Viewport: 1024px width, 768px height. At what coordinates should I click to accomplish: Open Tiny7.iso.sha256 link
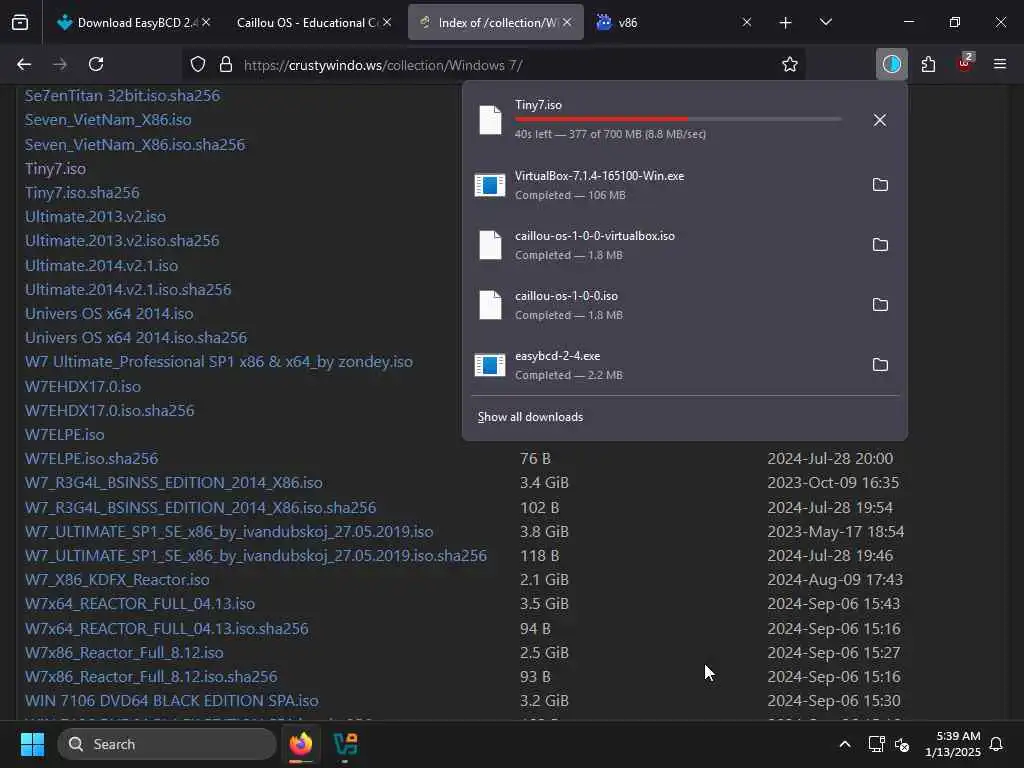[82, 193]
